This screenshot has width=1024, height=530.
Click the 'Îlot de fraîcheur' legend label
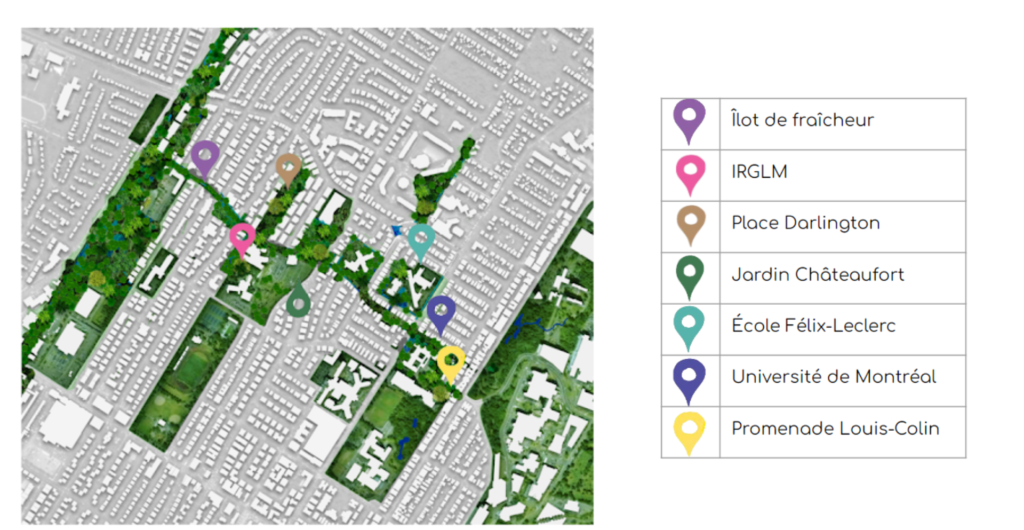tap(802, 120)
